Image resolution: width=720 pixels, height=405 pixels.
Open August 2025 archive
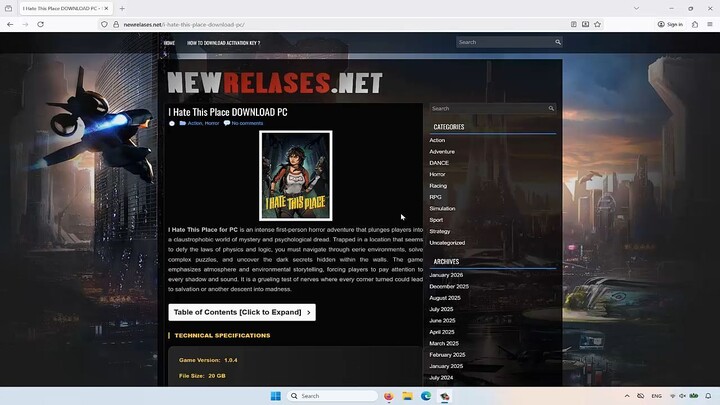point(445,298)
